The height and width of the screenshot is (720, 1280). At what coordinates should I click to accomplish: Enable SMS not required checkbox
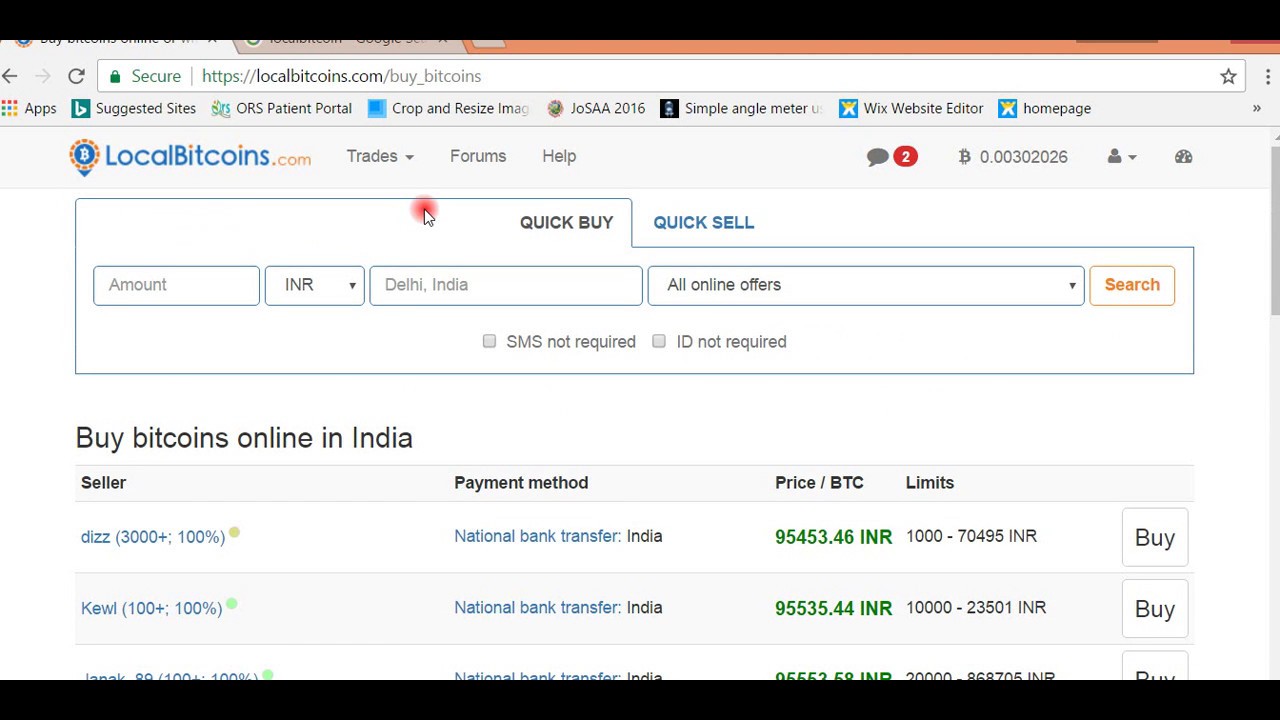[x=489, y=341]
